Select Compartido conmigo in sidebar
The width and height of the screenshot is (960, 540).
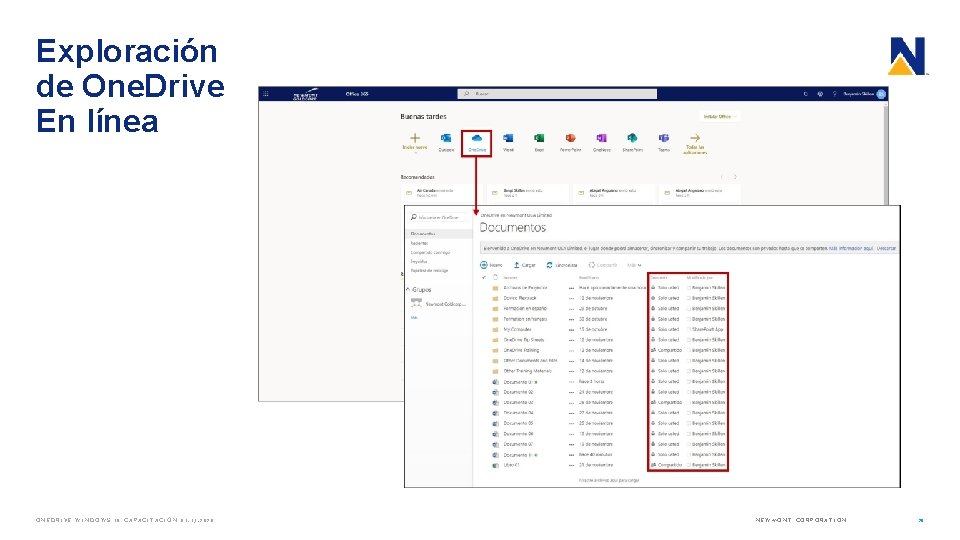tap(430, 252)
